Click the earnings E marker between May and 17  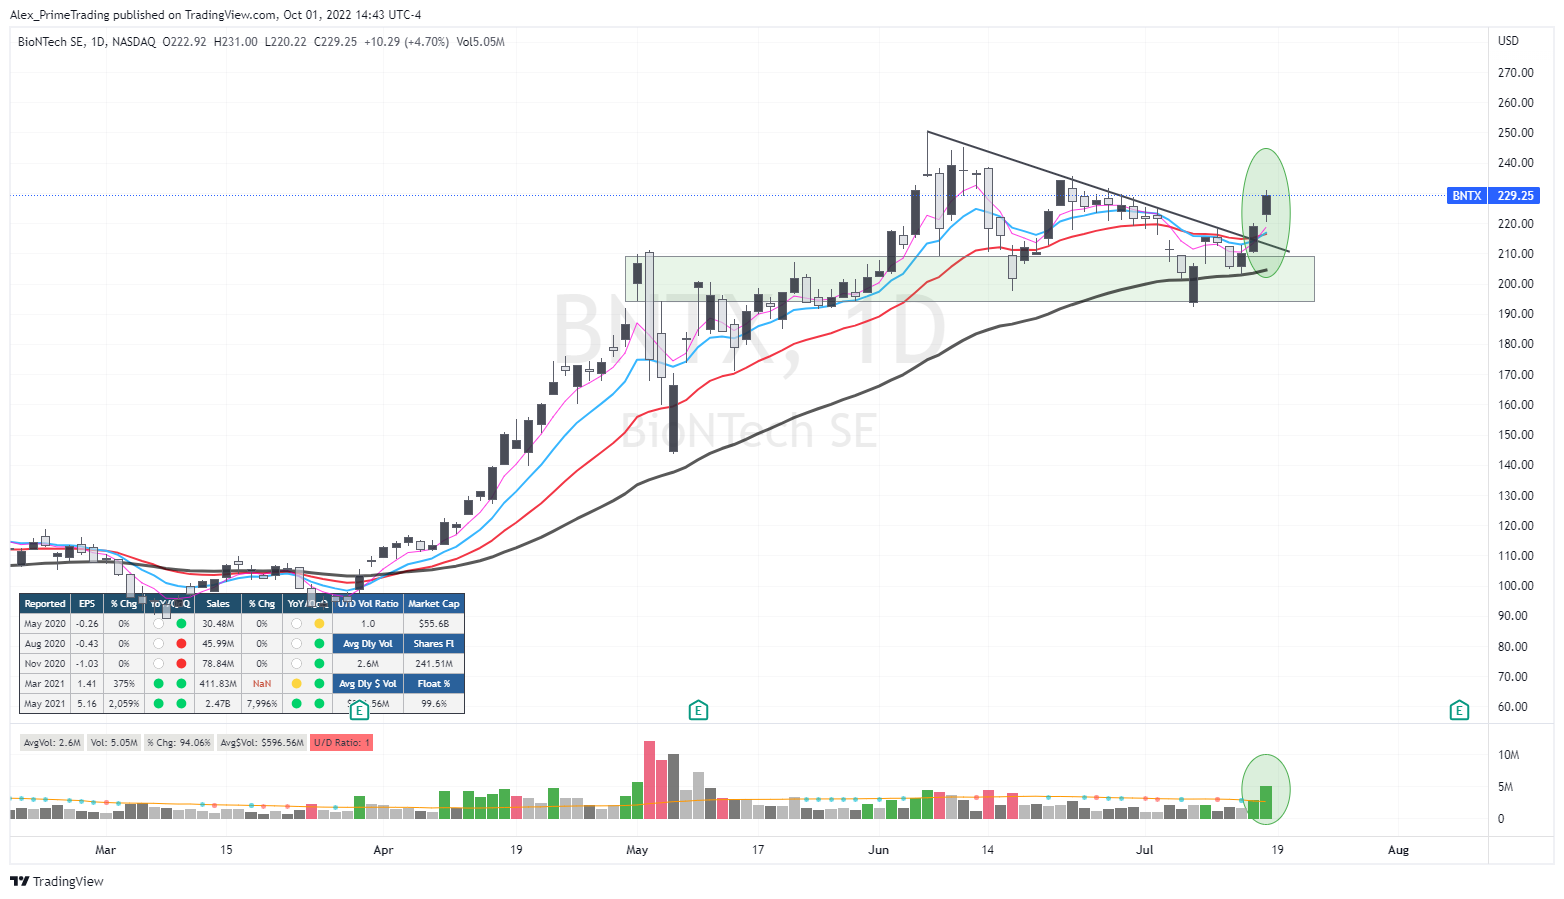698,710
